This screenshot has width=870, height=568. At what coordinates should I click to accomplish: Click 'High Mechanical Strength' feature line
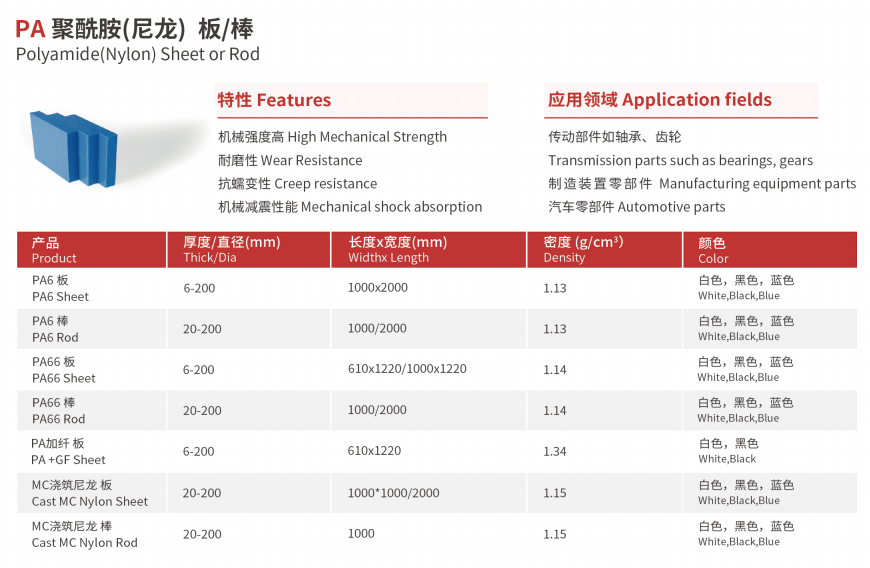tap(332, 137)
